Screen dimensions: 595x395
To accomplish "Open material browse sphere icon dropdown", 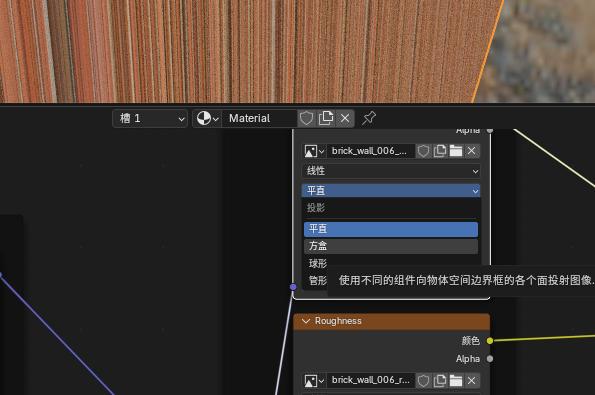I will (207, 118).
